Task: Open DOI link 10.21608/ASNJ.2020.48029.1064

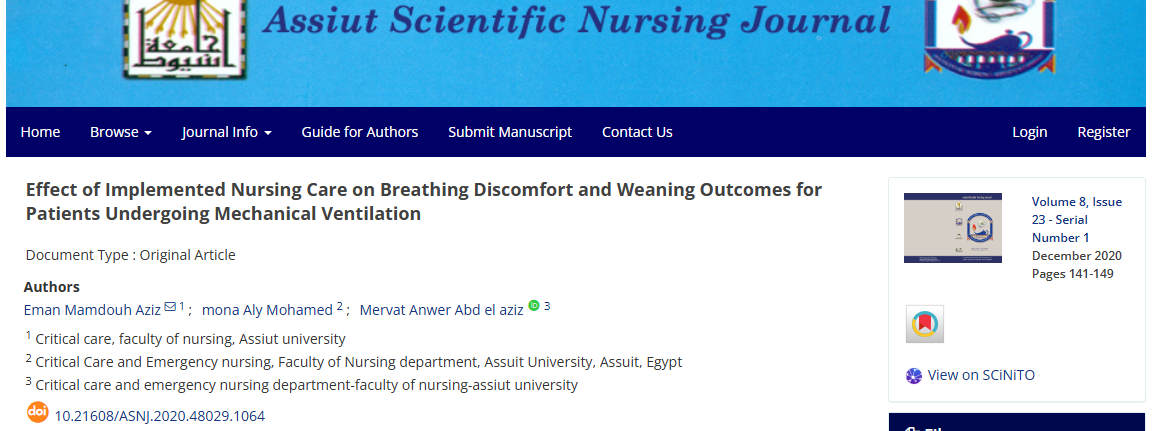Action: (x=160, y=416)
